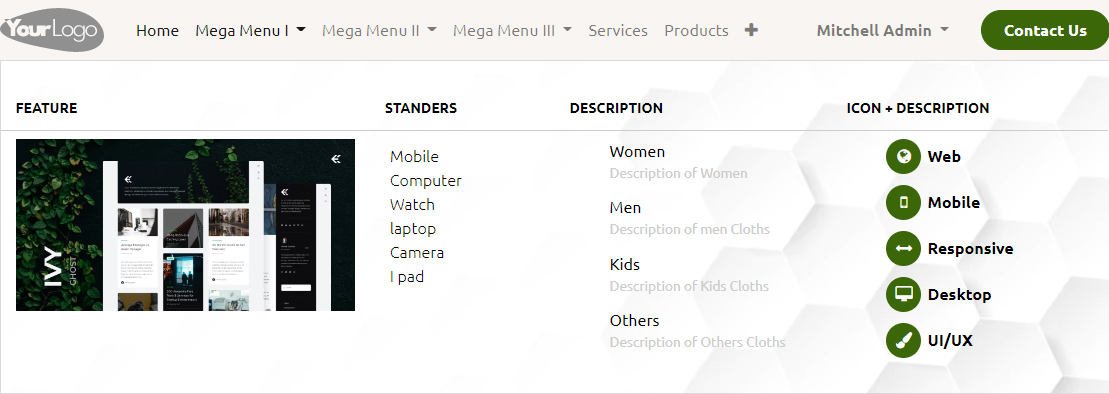Click the Responsive arrows icon
1109x394 pixels.
pyautogui.click(x=903, y=248)
